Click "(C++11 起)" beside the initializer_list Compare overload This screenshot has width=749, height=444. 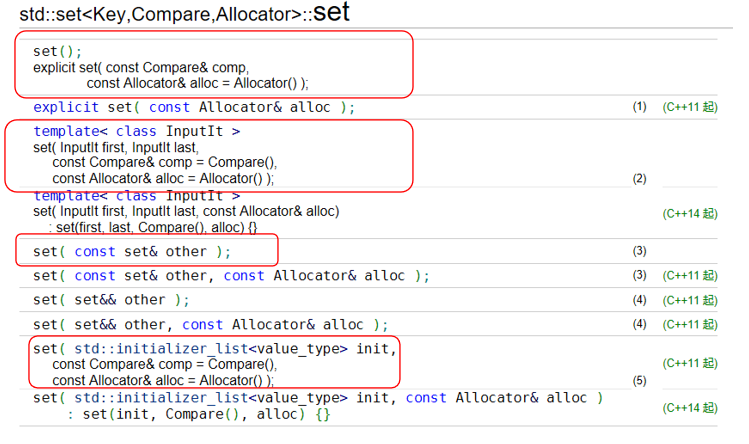(690, 364)
